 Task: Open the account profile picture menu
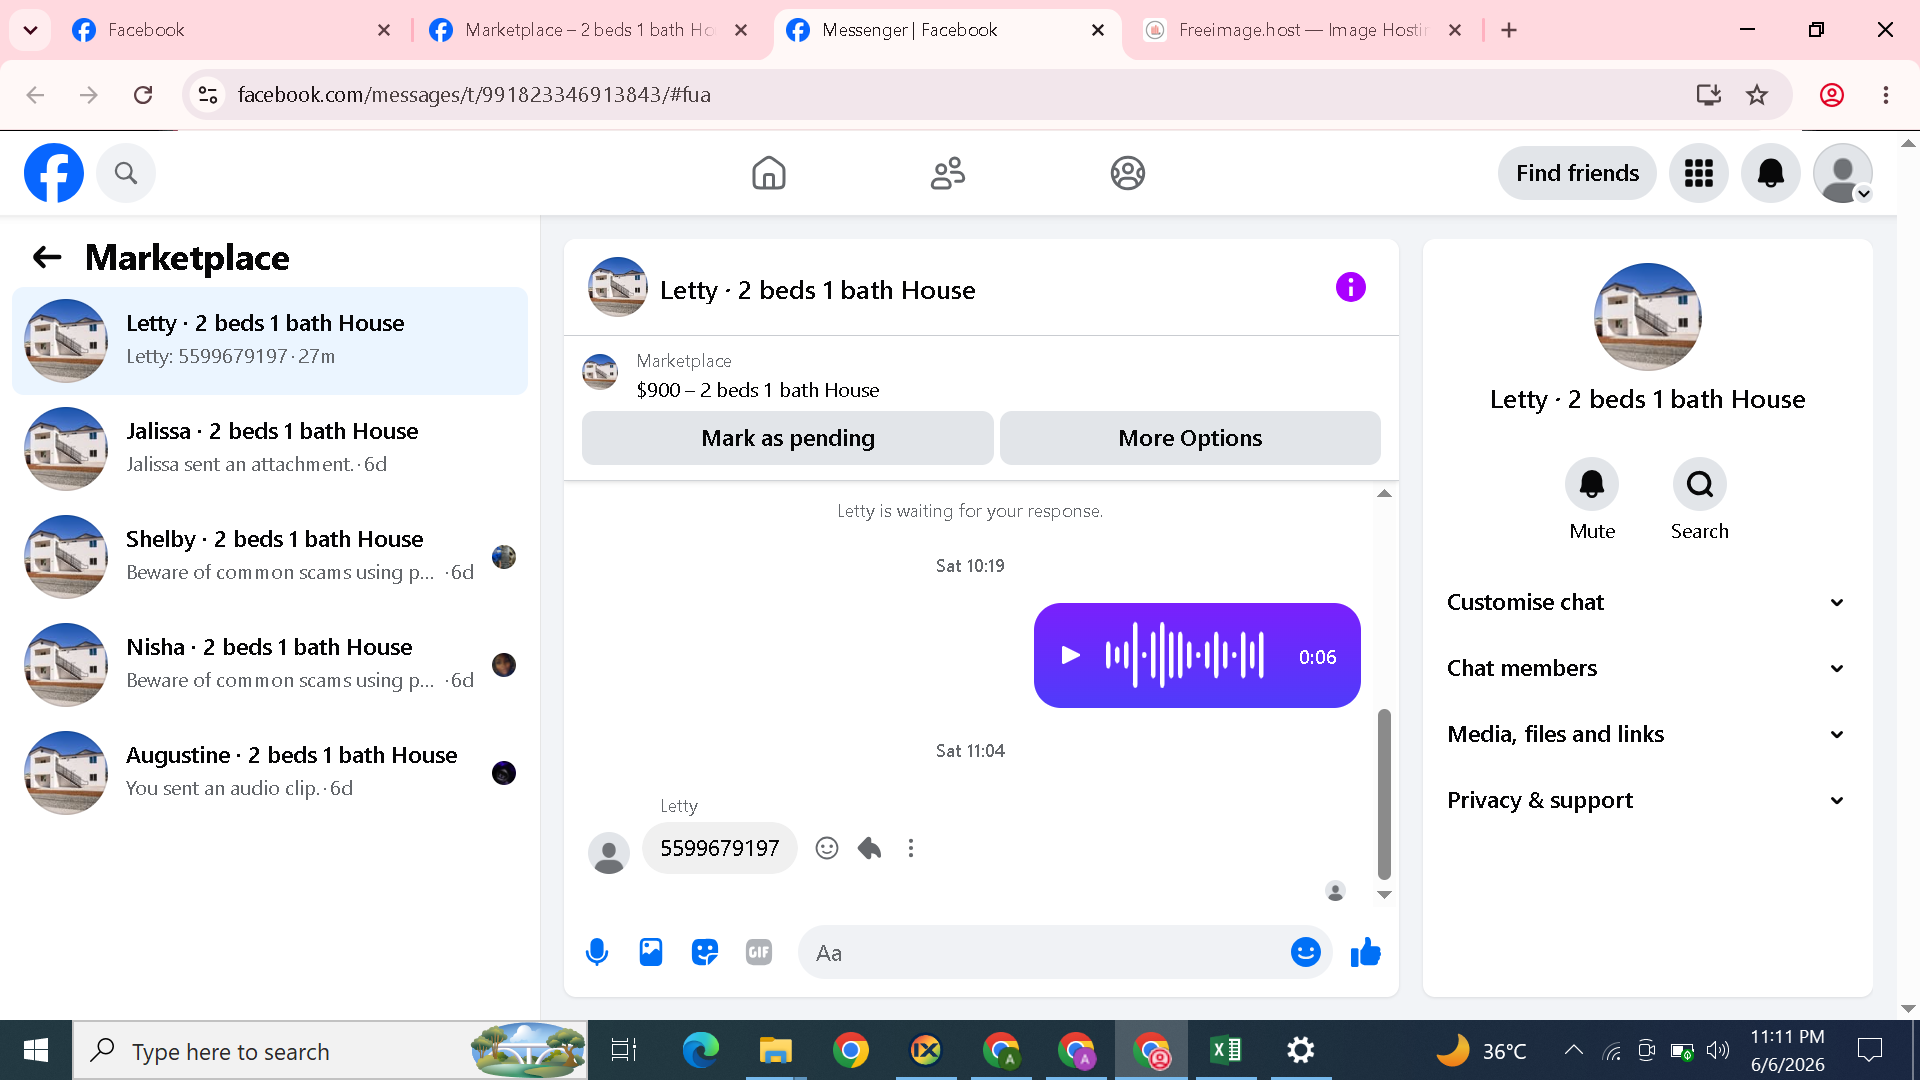1843,173
